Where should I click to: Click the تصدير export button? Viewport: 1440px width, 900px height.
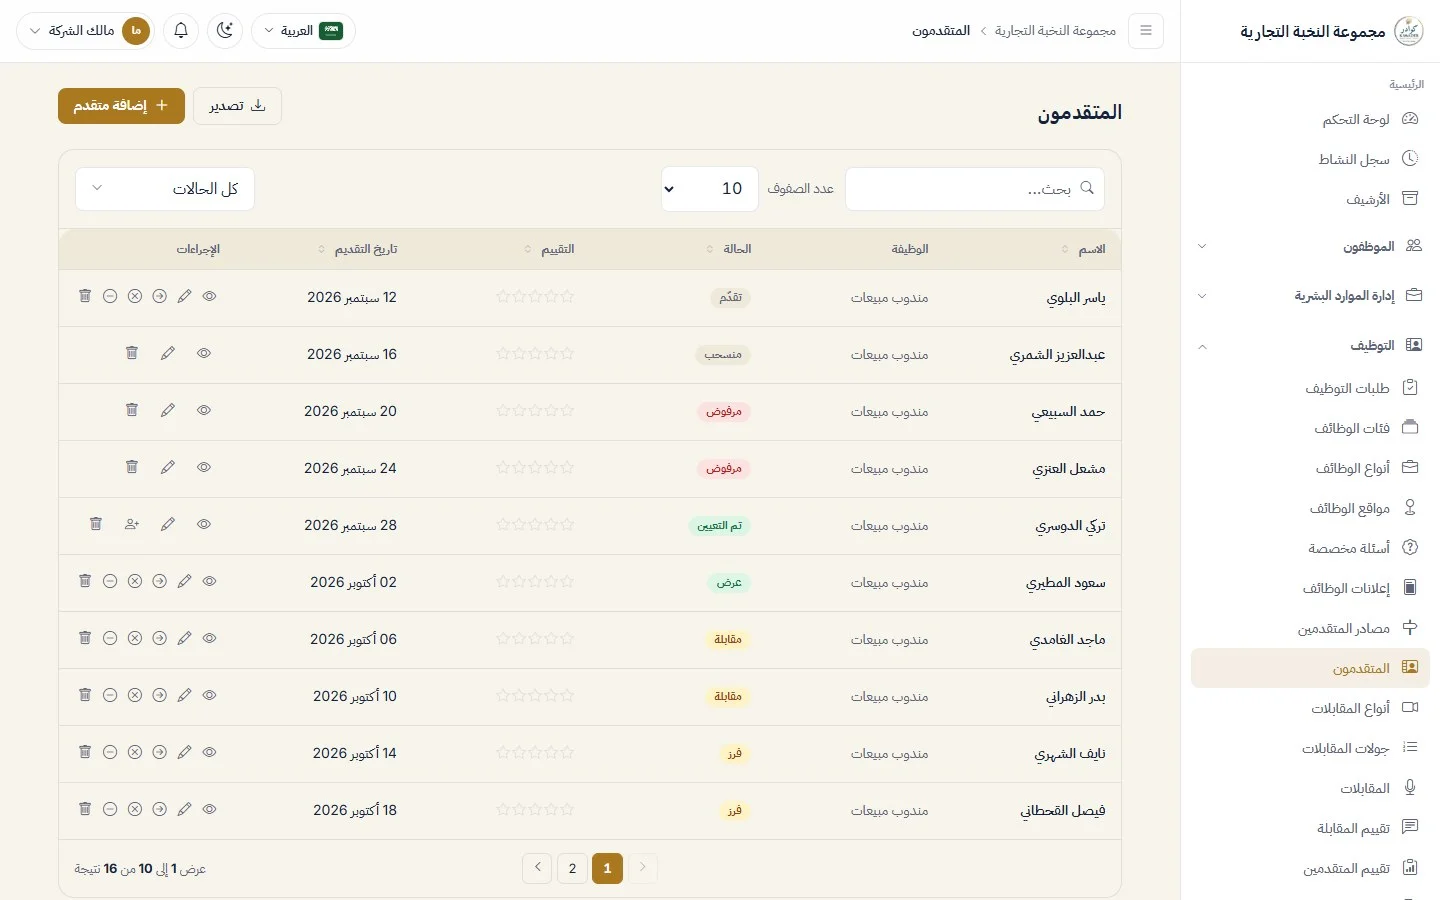pyautogui.click(x=237, y=105)
